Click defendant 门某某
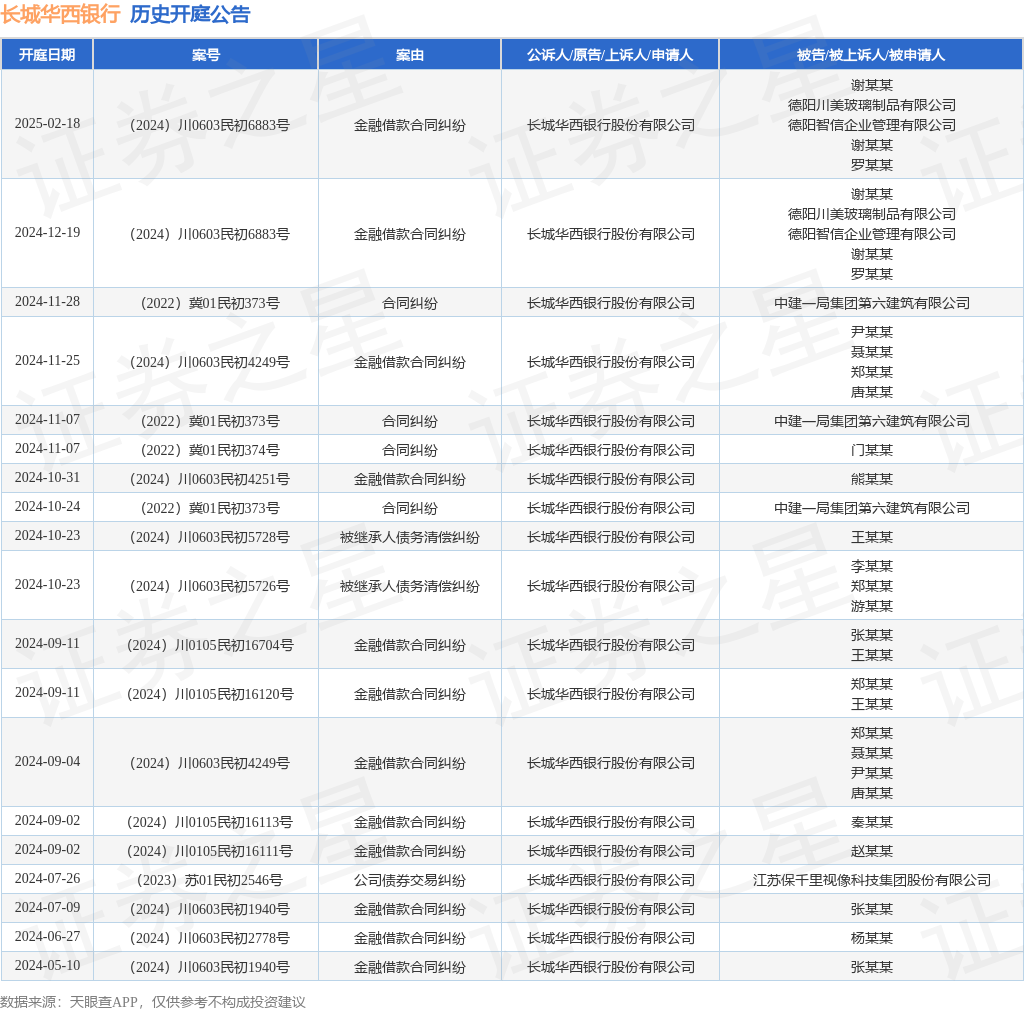This screenshot has height=1011, width=1024. [871, 450]
